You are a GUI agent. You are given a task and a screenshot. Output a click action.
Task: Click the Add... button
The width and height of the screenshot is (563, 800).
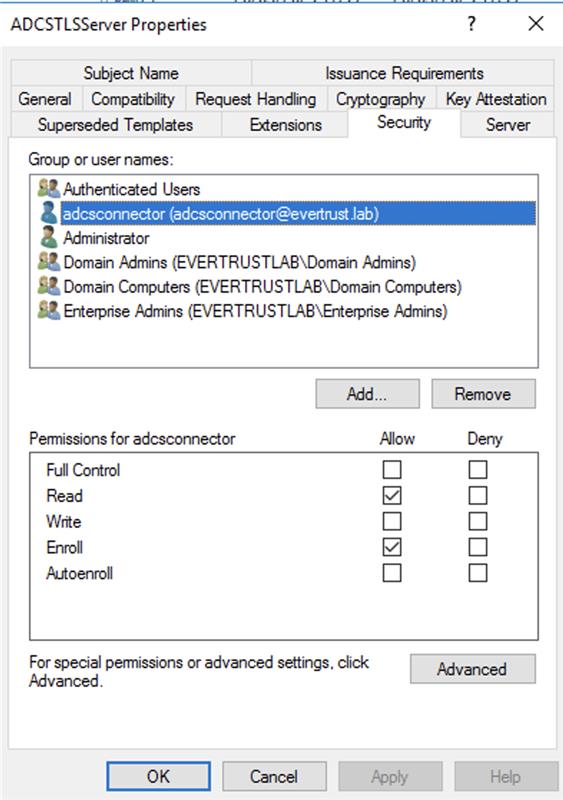click(368, 394)
